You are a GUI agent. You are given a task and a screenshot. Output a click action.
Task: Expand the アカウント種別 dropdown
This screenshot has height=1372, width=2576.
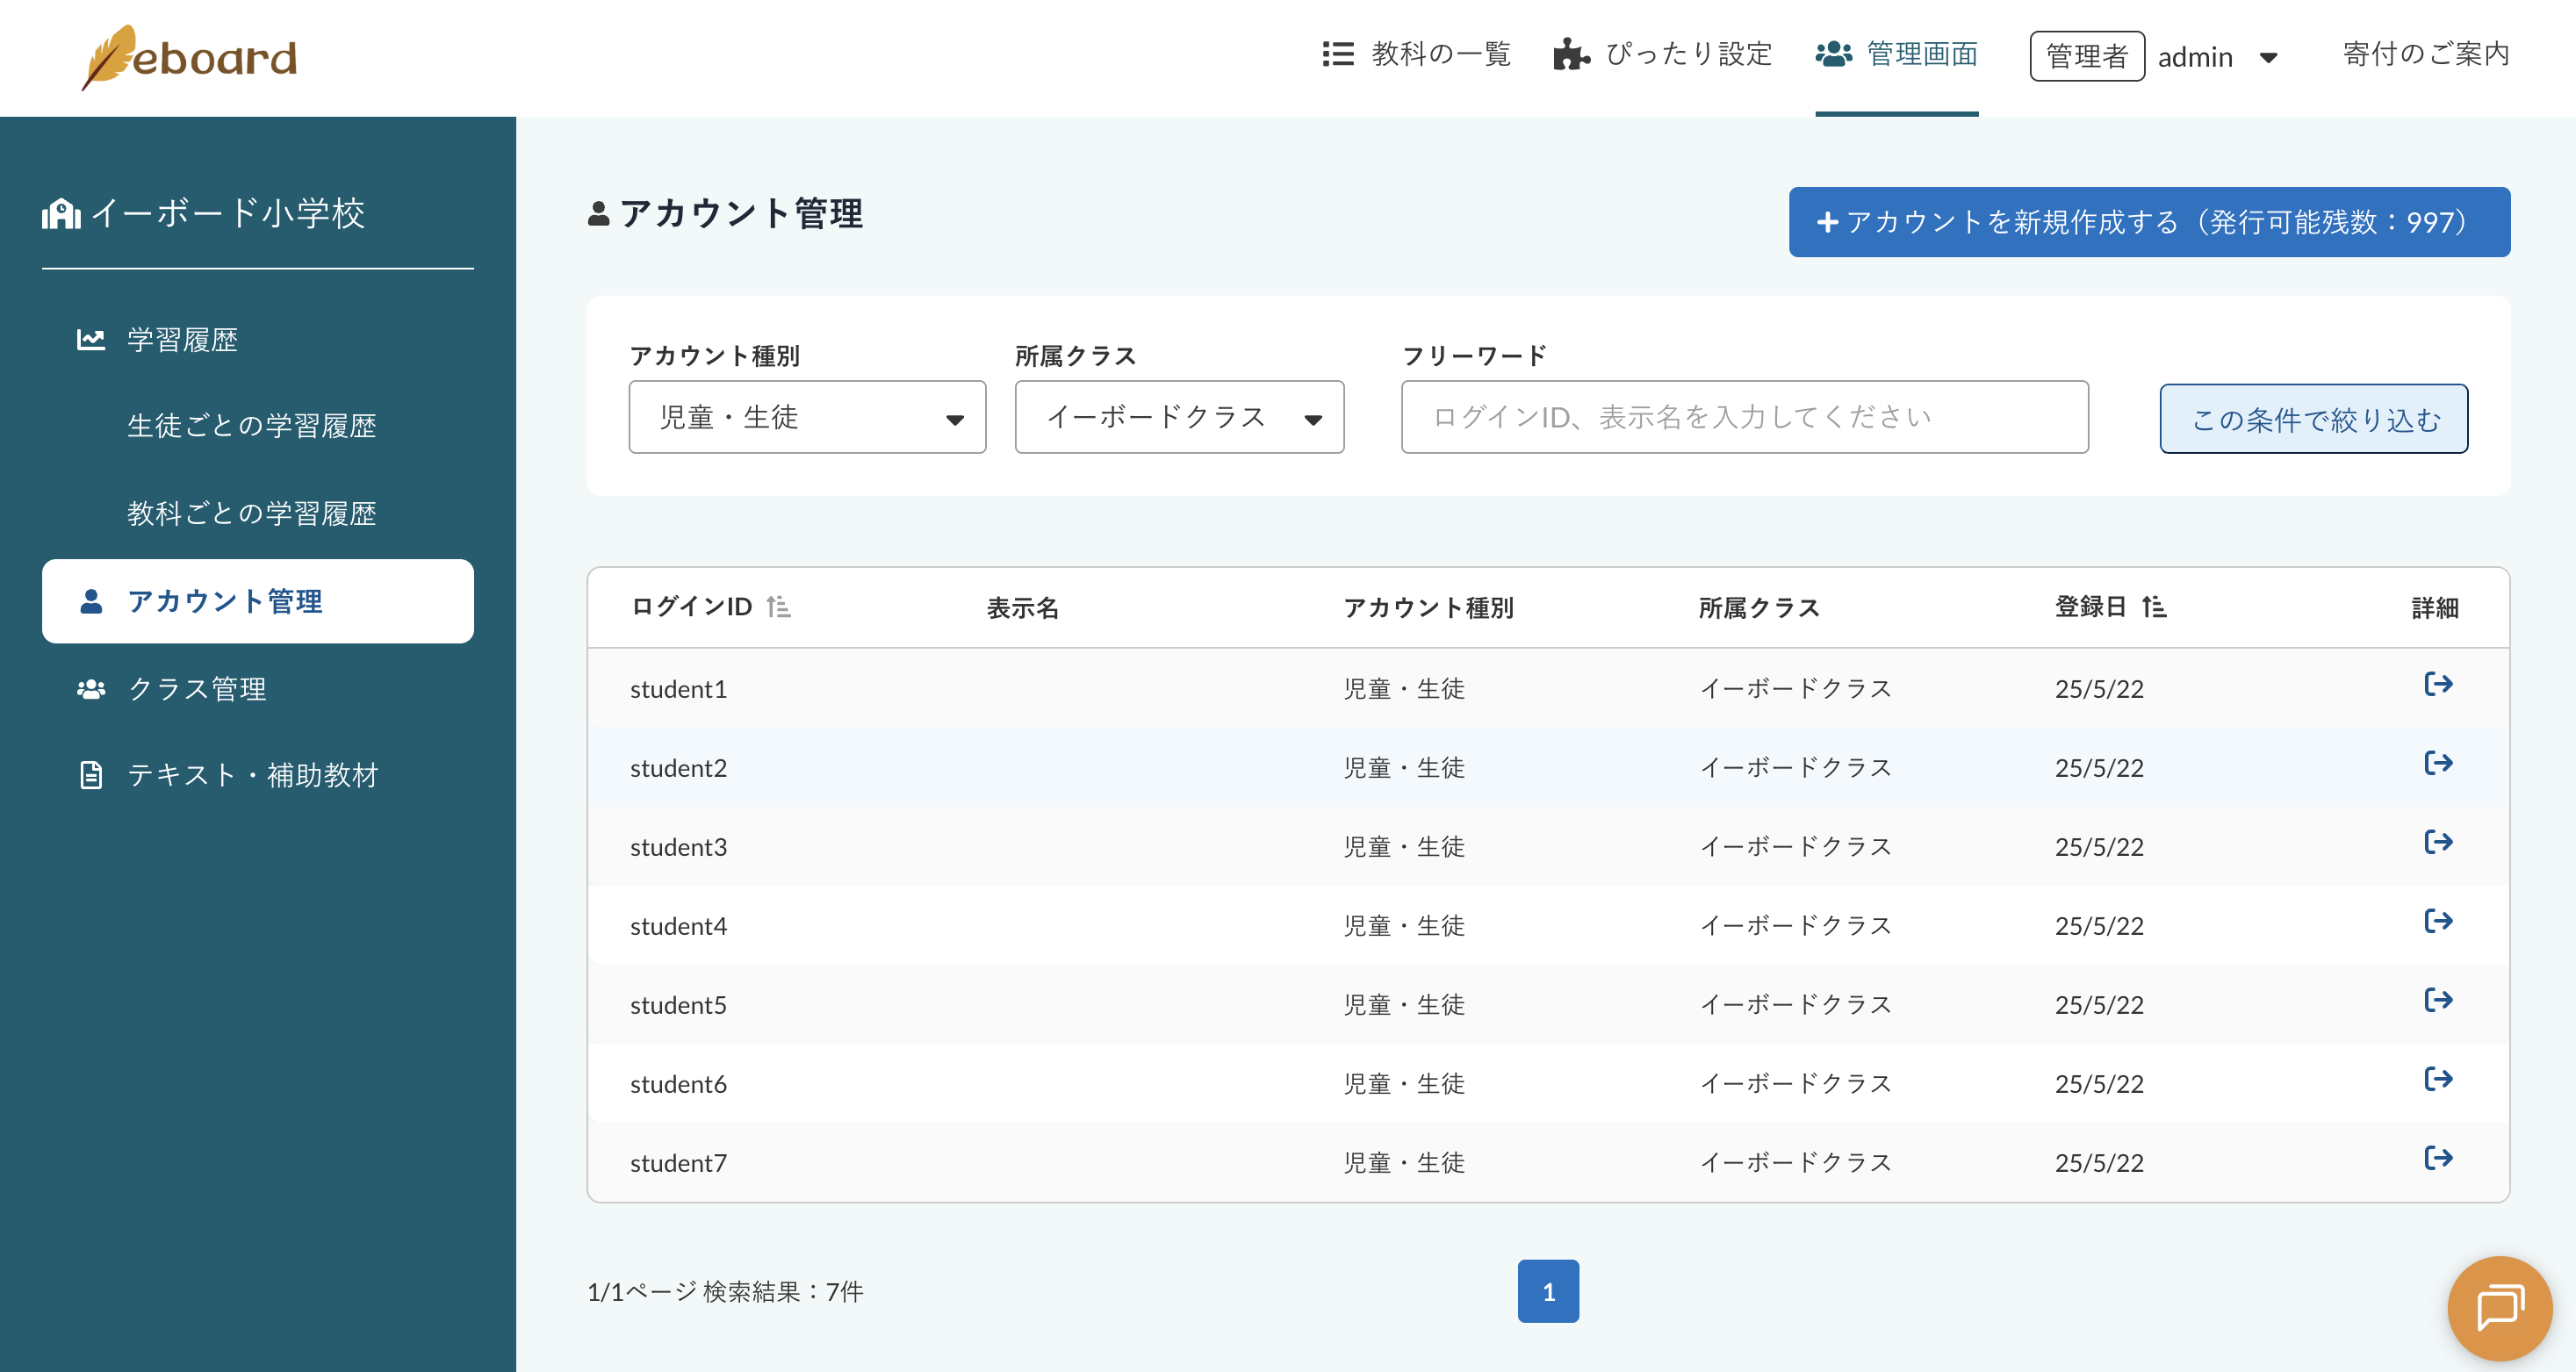(x=807, y=417)
